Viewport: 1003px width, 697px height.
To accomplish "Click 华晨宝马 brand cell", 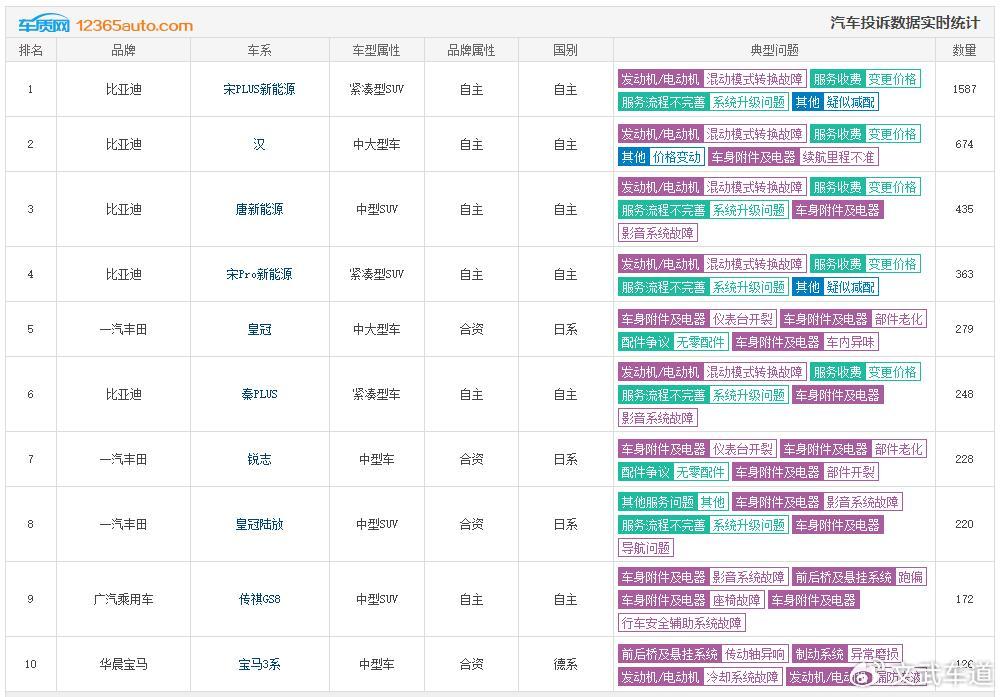I will pyautogui.click(x=123, y=664).
